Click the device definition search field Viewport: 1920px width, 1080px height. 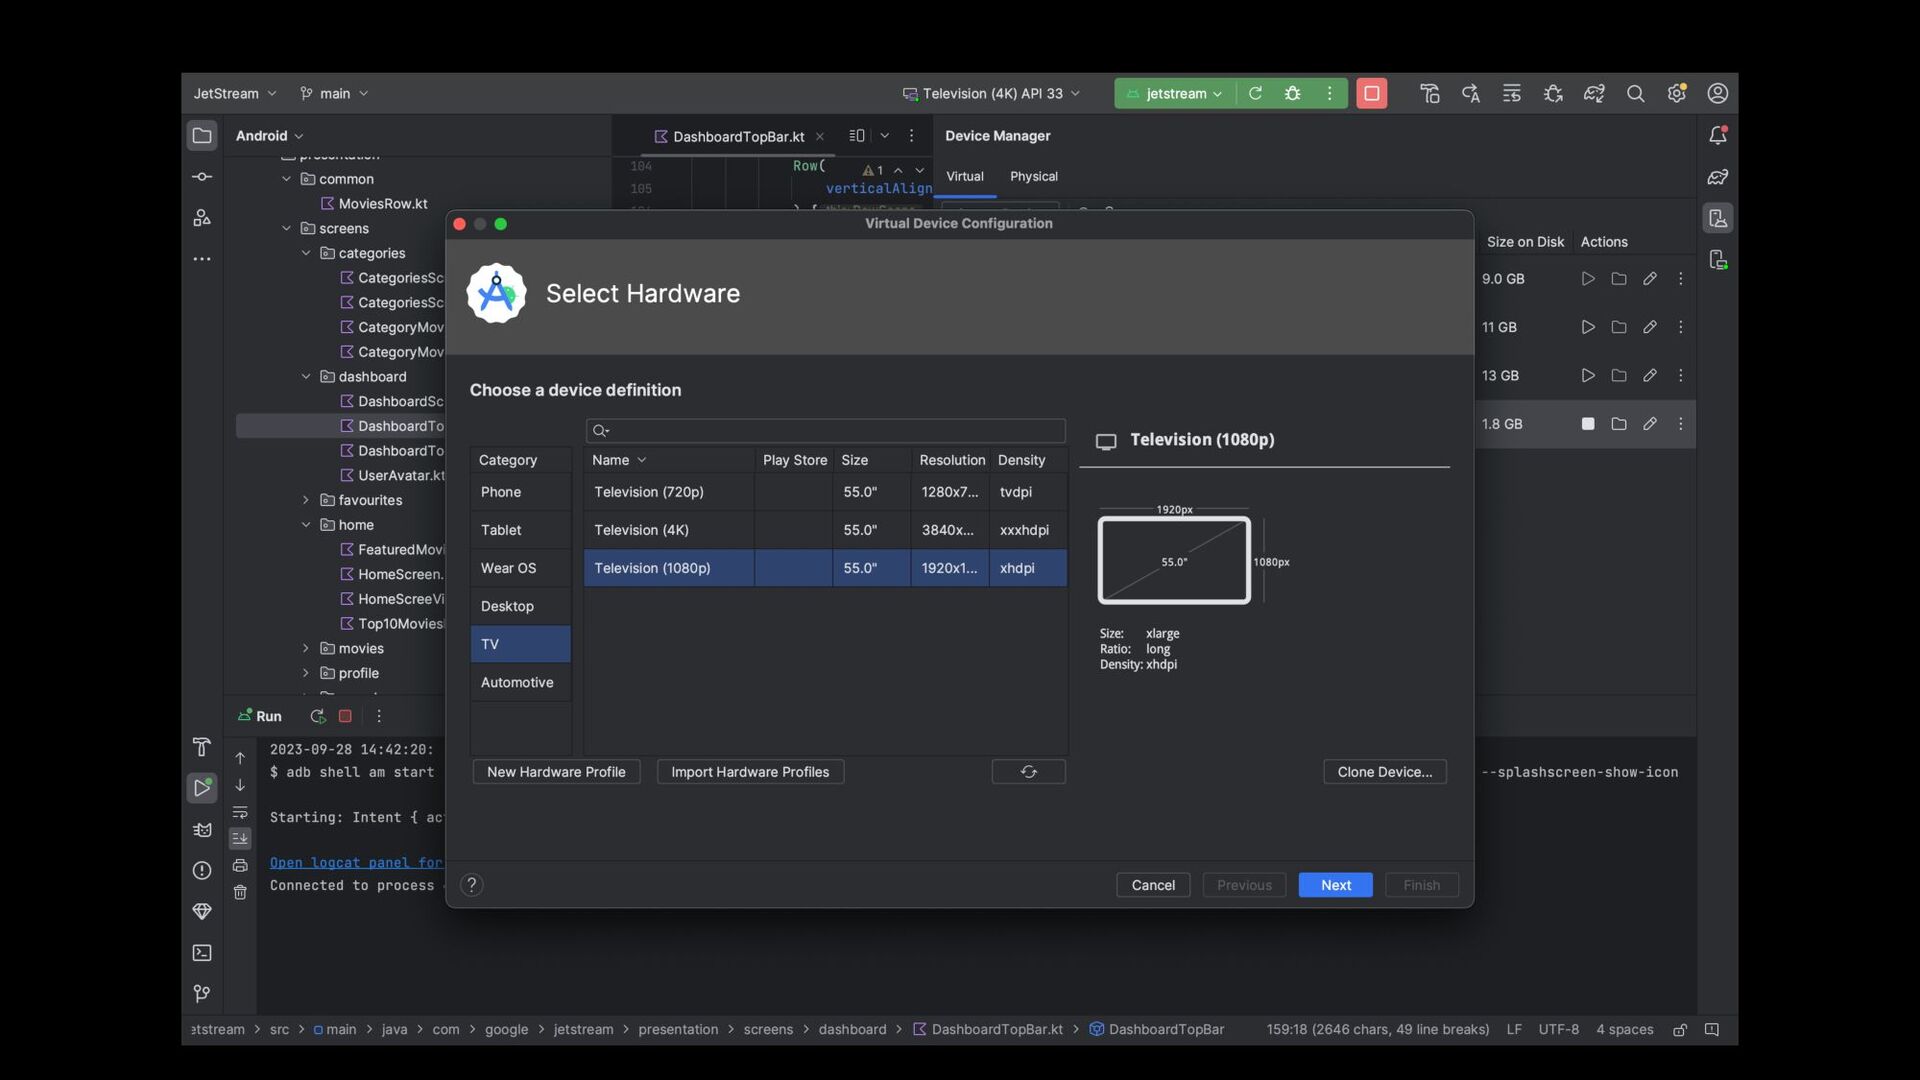pyautogui.click(x=826, y=431)
